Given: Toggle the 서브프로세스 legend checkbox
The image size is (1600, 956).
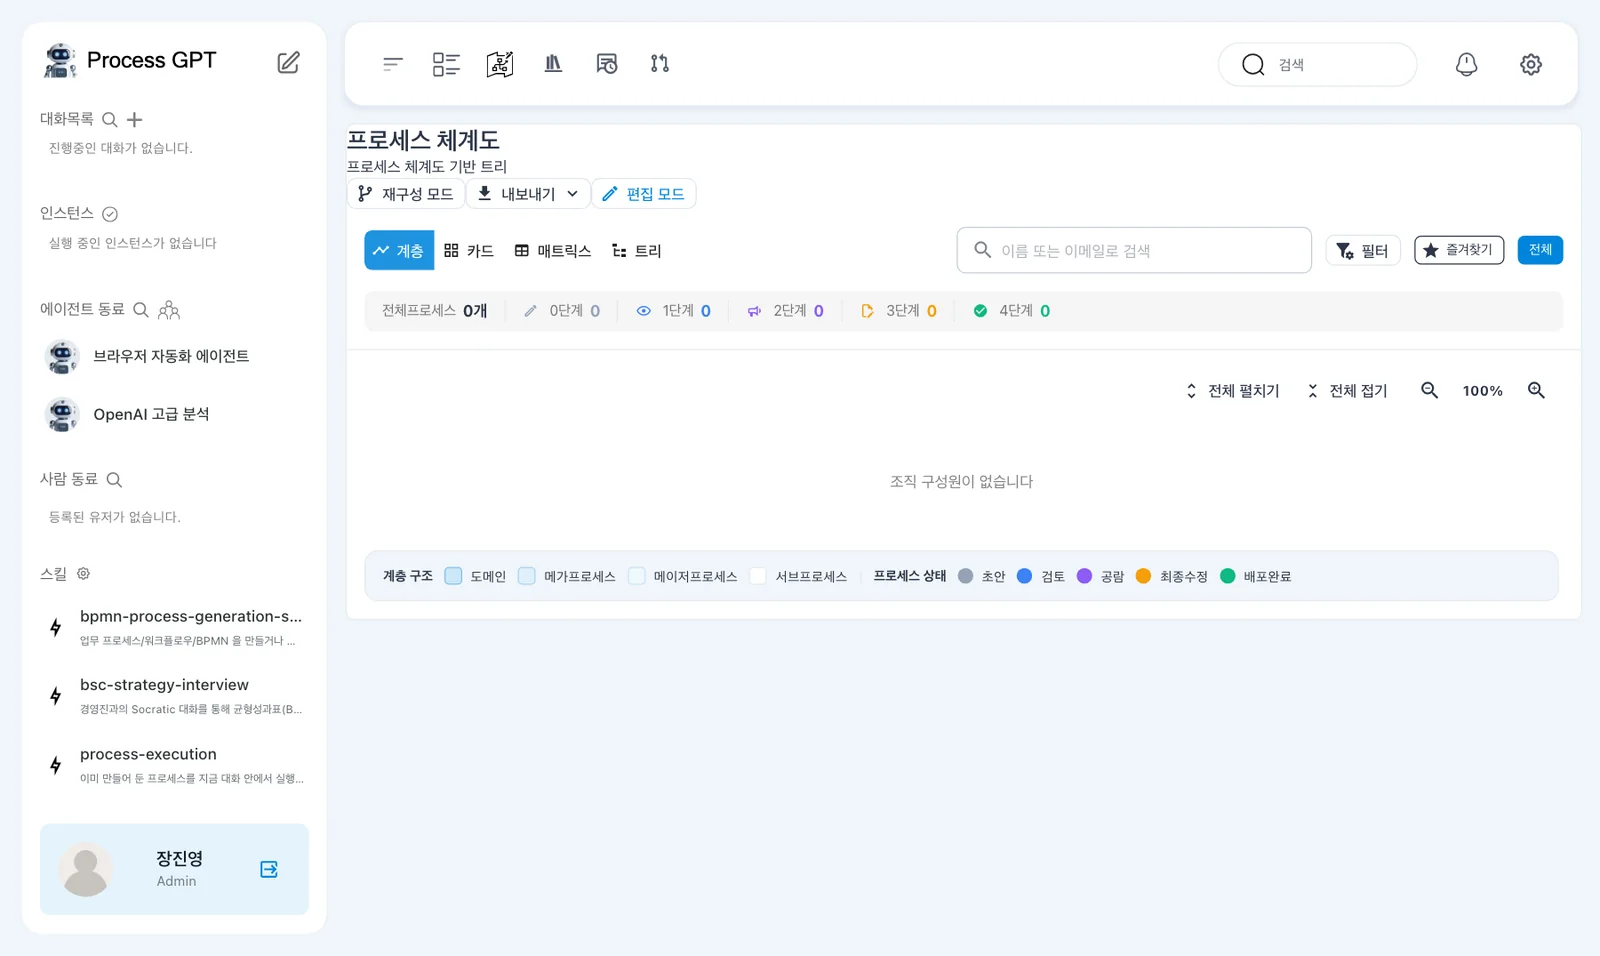Looking at the screenshot, I should pyautogui.click(x=758, y=576).
